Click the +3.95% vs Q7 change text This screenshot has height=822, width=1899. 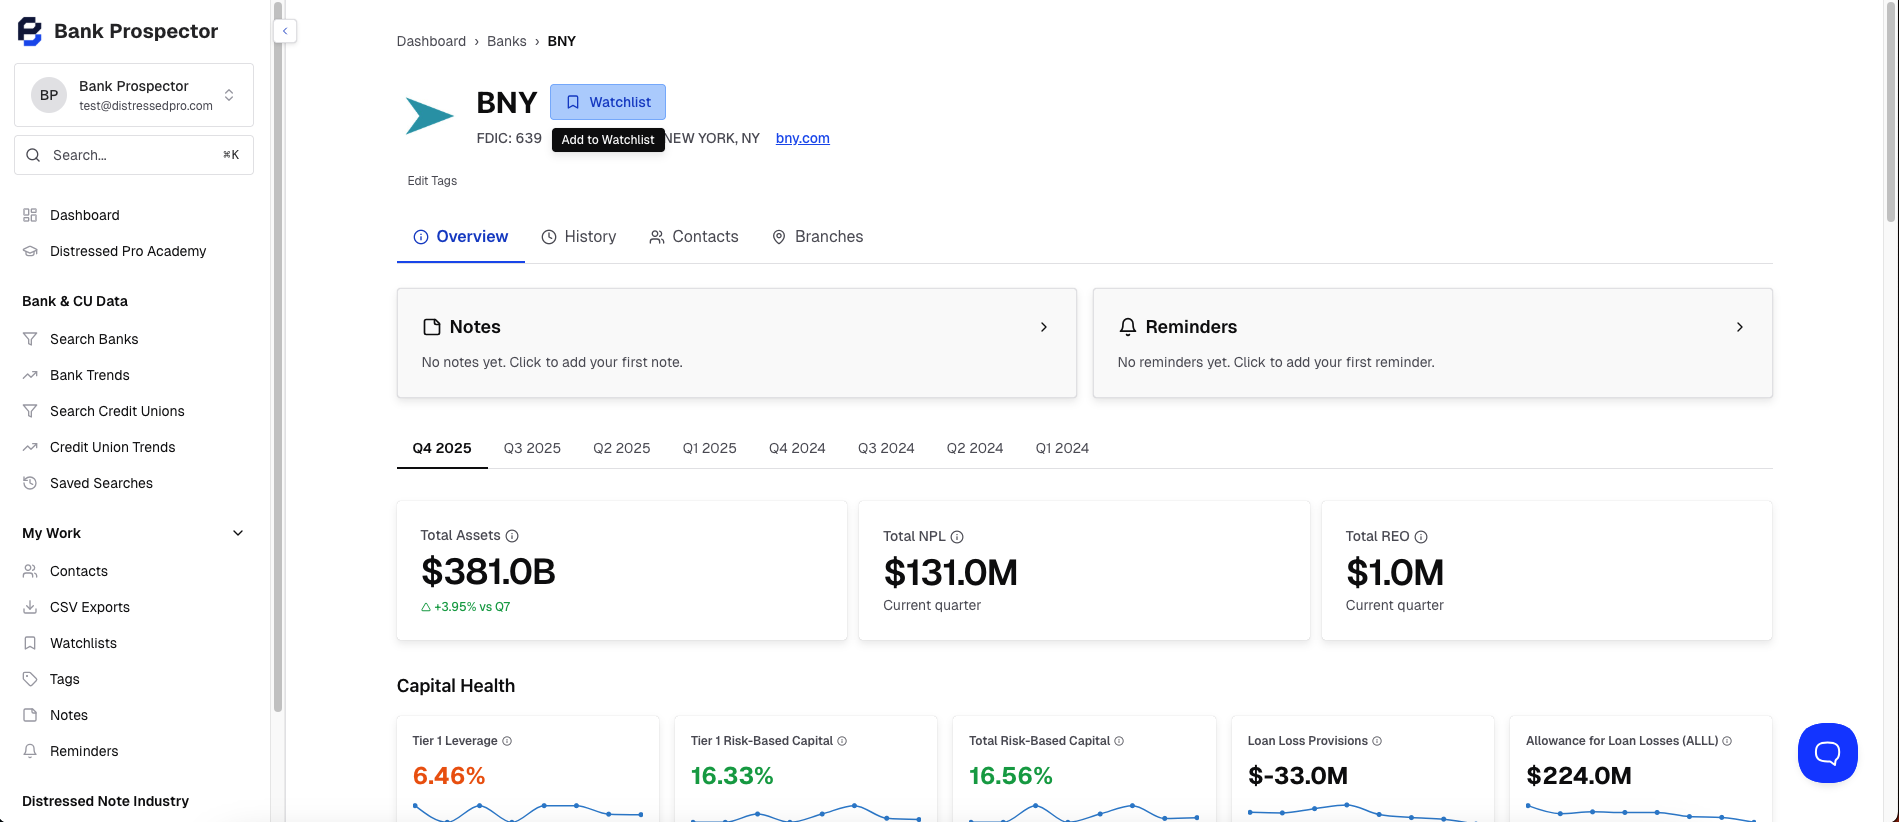click(466, 607)
